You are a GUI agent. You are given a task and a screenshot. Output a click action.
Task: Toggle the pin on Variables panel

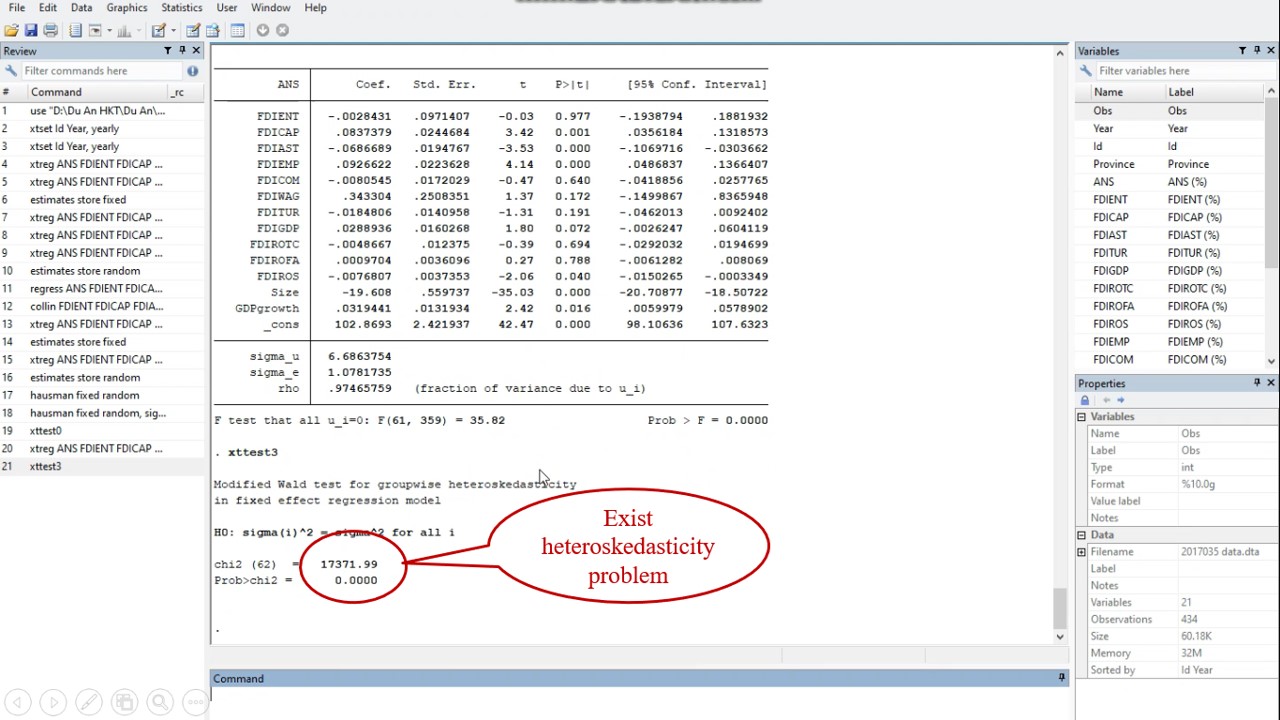[x=1256, y=51]
